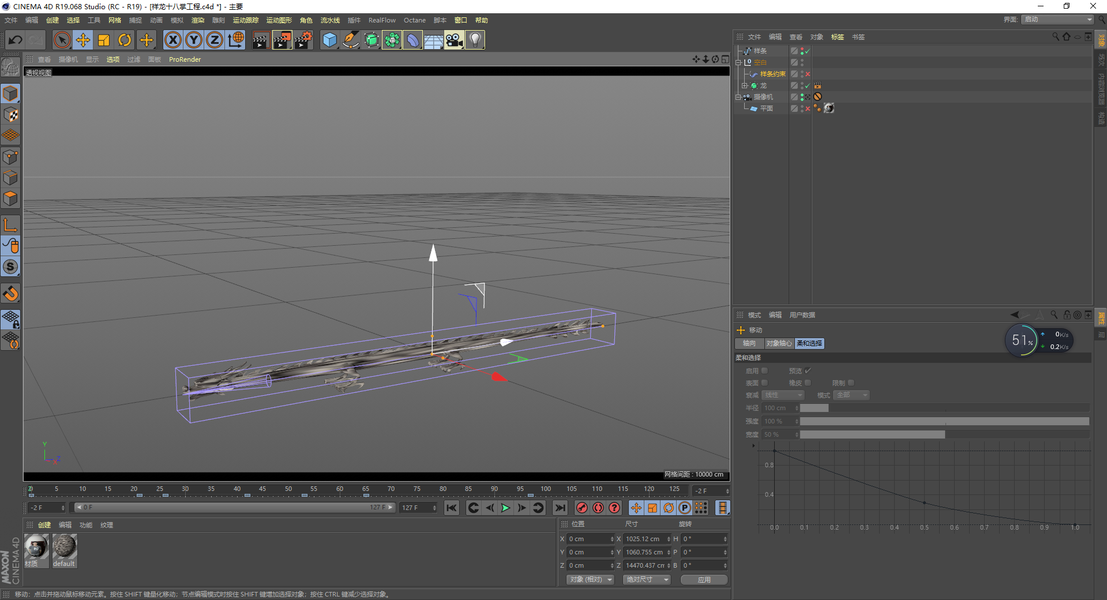Add Camera object from toolbar
The image size is (1107, 600).
pyautogui.click(x=455, y=40)
